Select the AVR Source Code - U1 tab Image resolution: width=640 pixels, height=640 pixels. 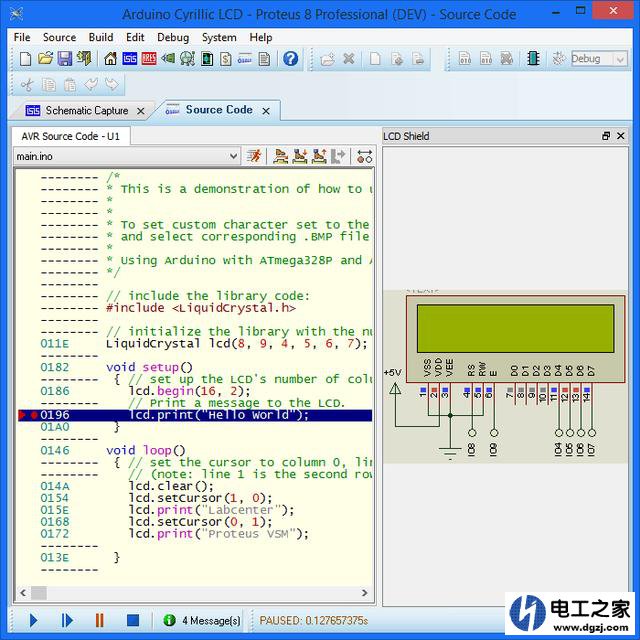(x=71, y=136)
